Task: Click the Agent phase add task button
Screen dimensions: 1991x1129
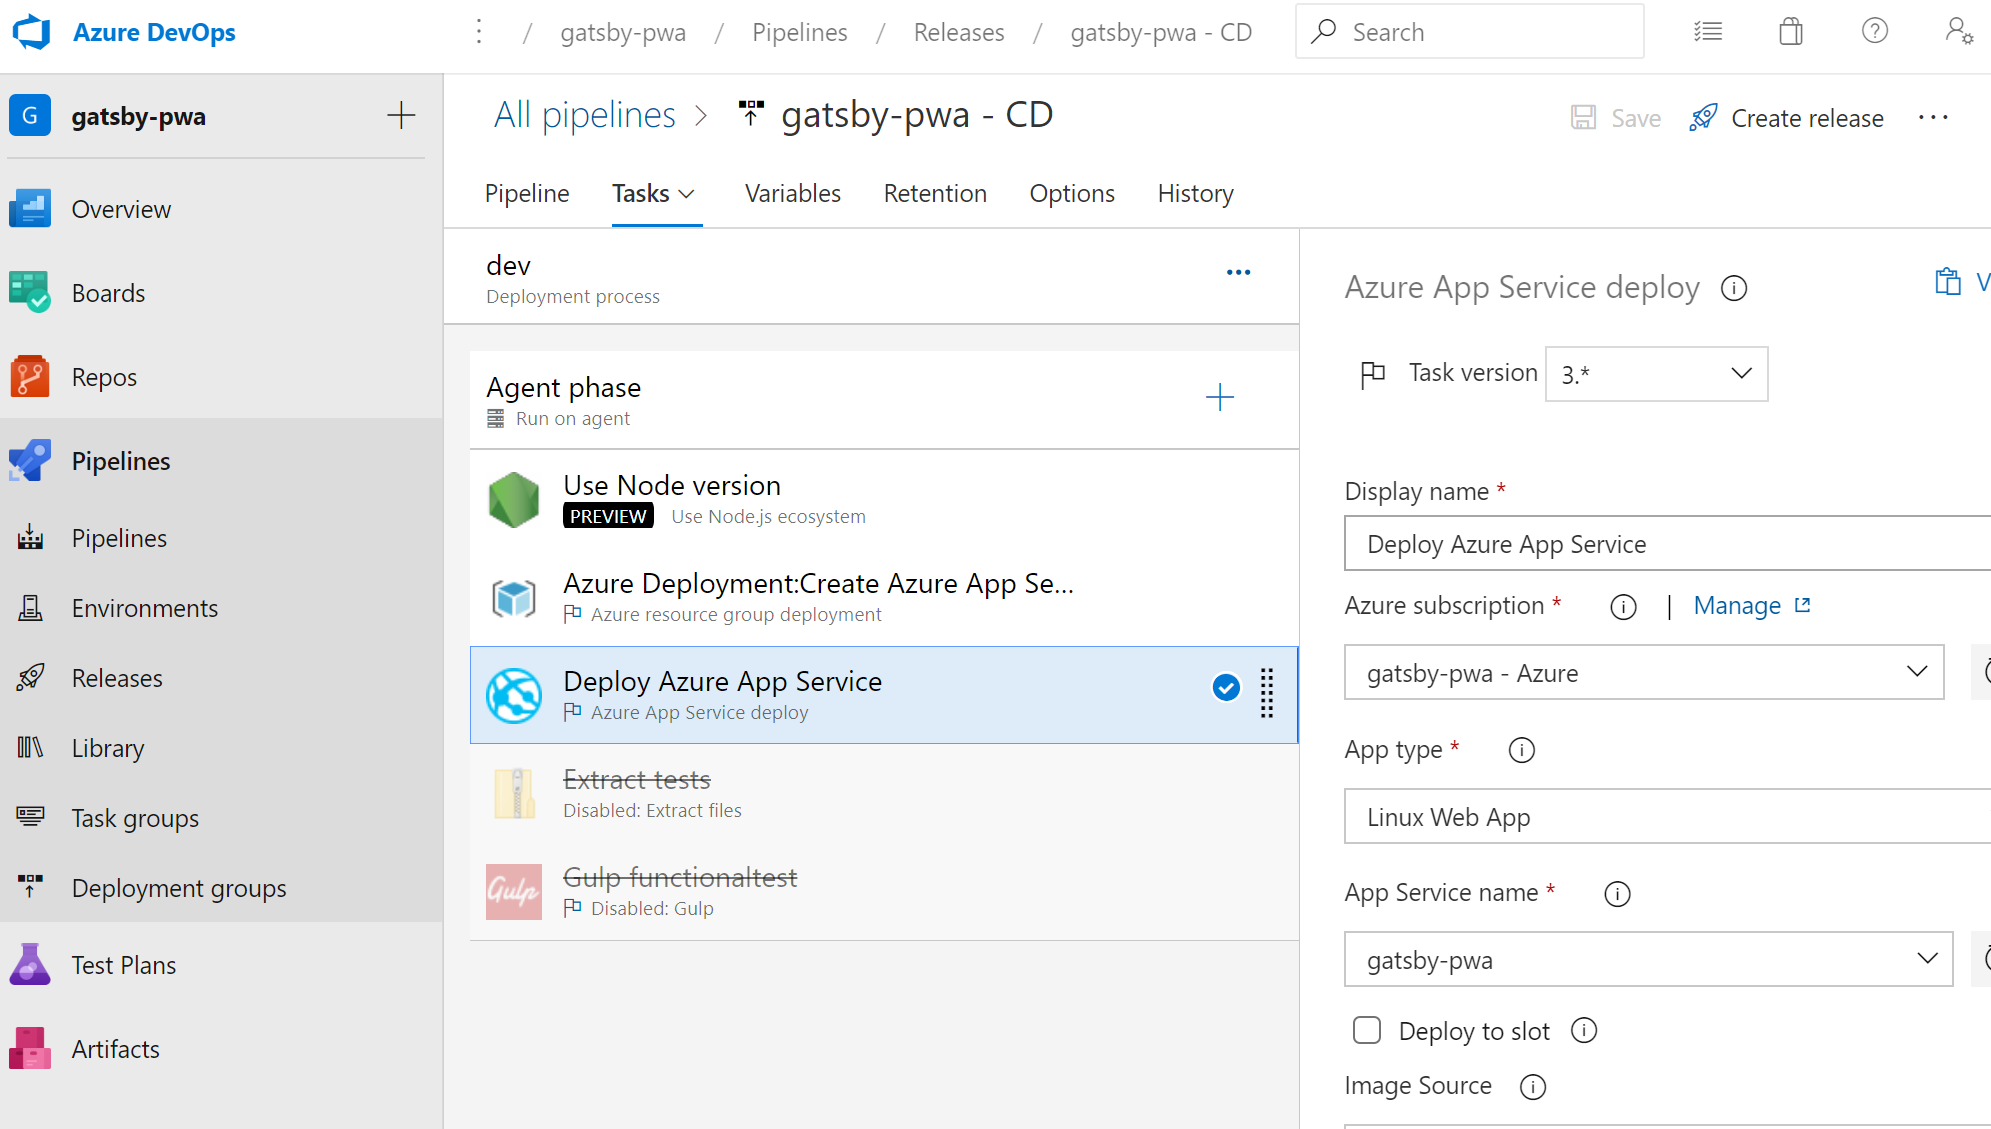Action: pos(1220,398)
